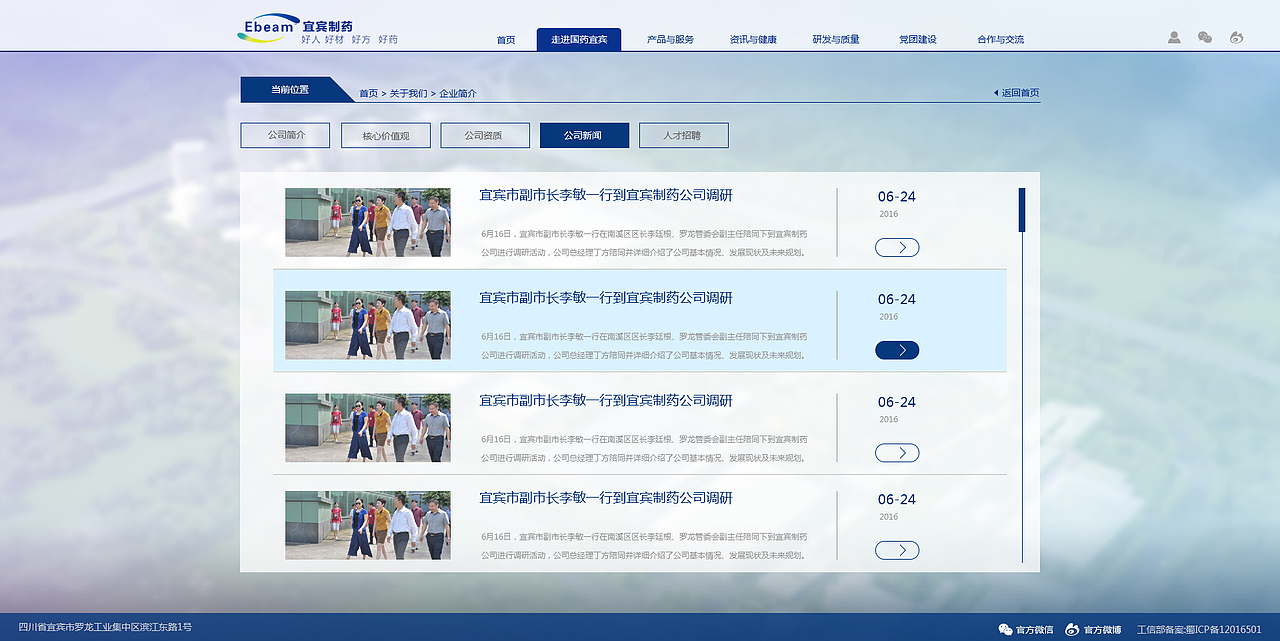
Task: Open fourth news headline in list
Action: 606,498
